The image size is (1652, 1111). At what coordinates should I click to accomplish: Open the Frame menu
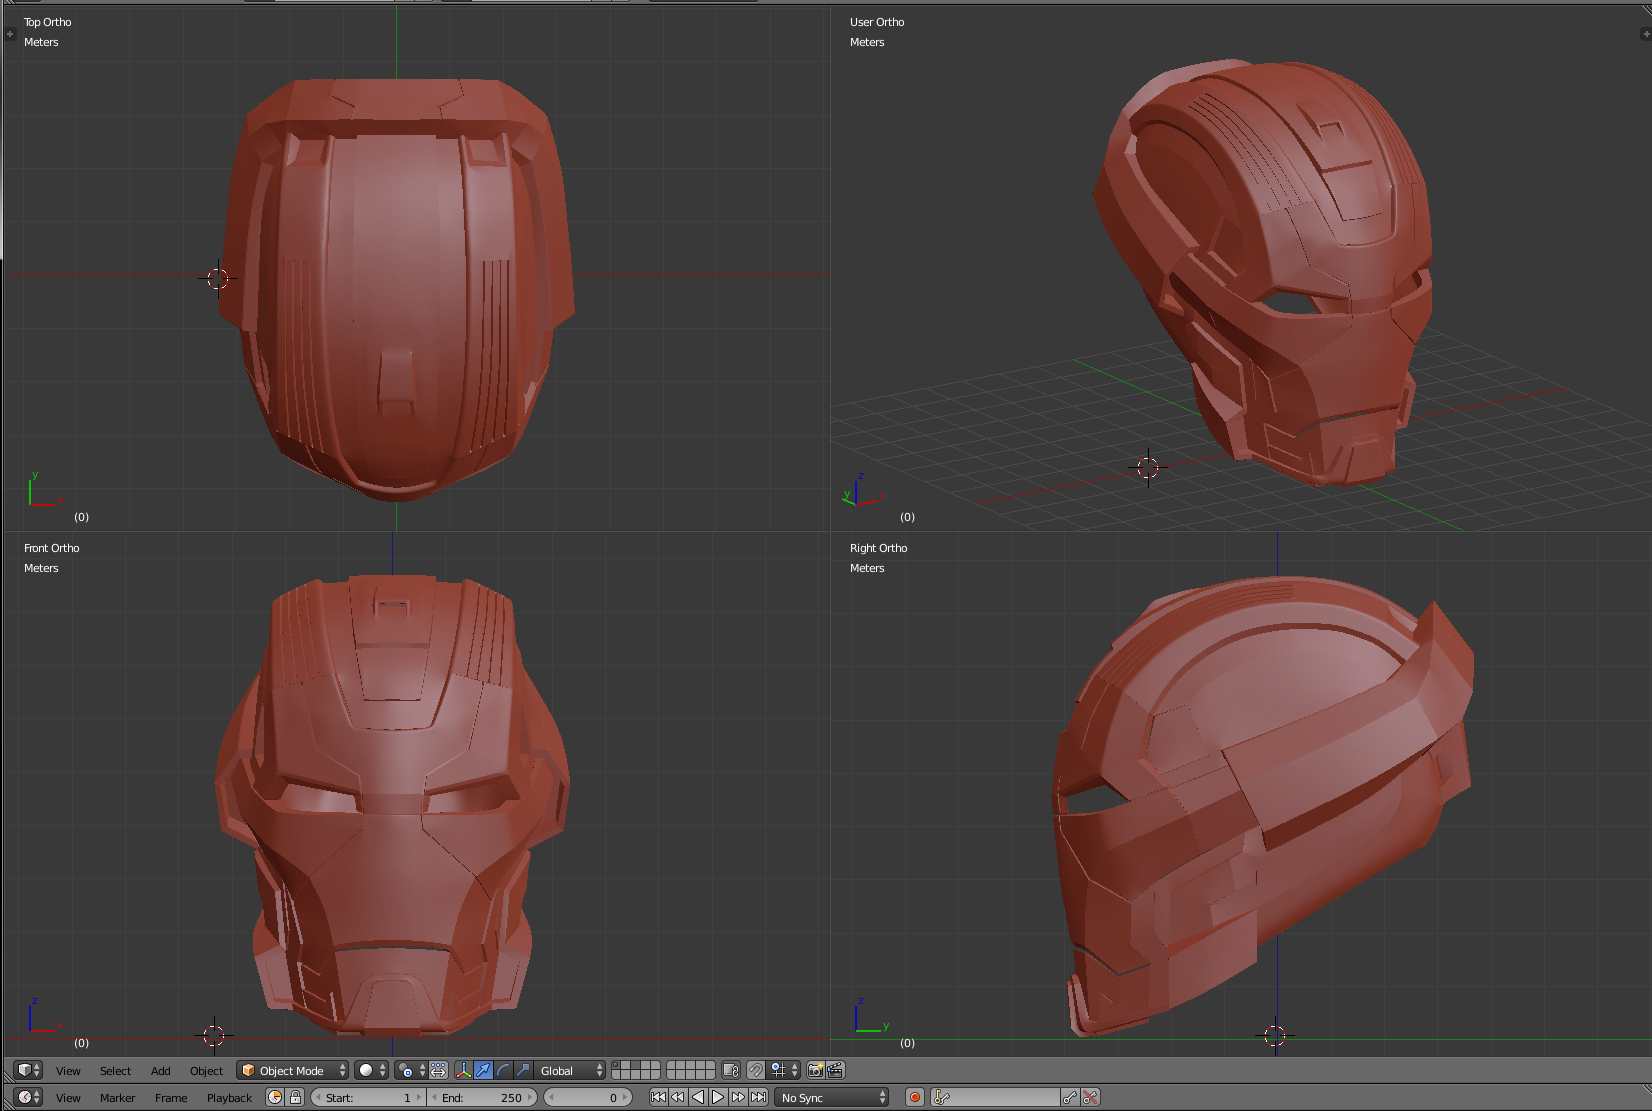point(171,1098)
